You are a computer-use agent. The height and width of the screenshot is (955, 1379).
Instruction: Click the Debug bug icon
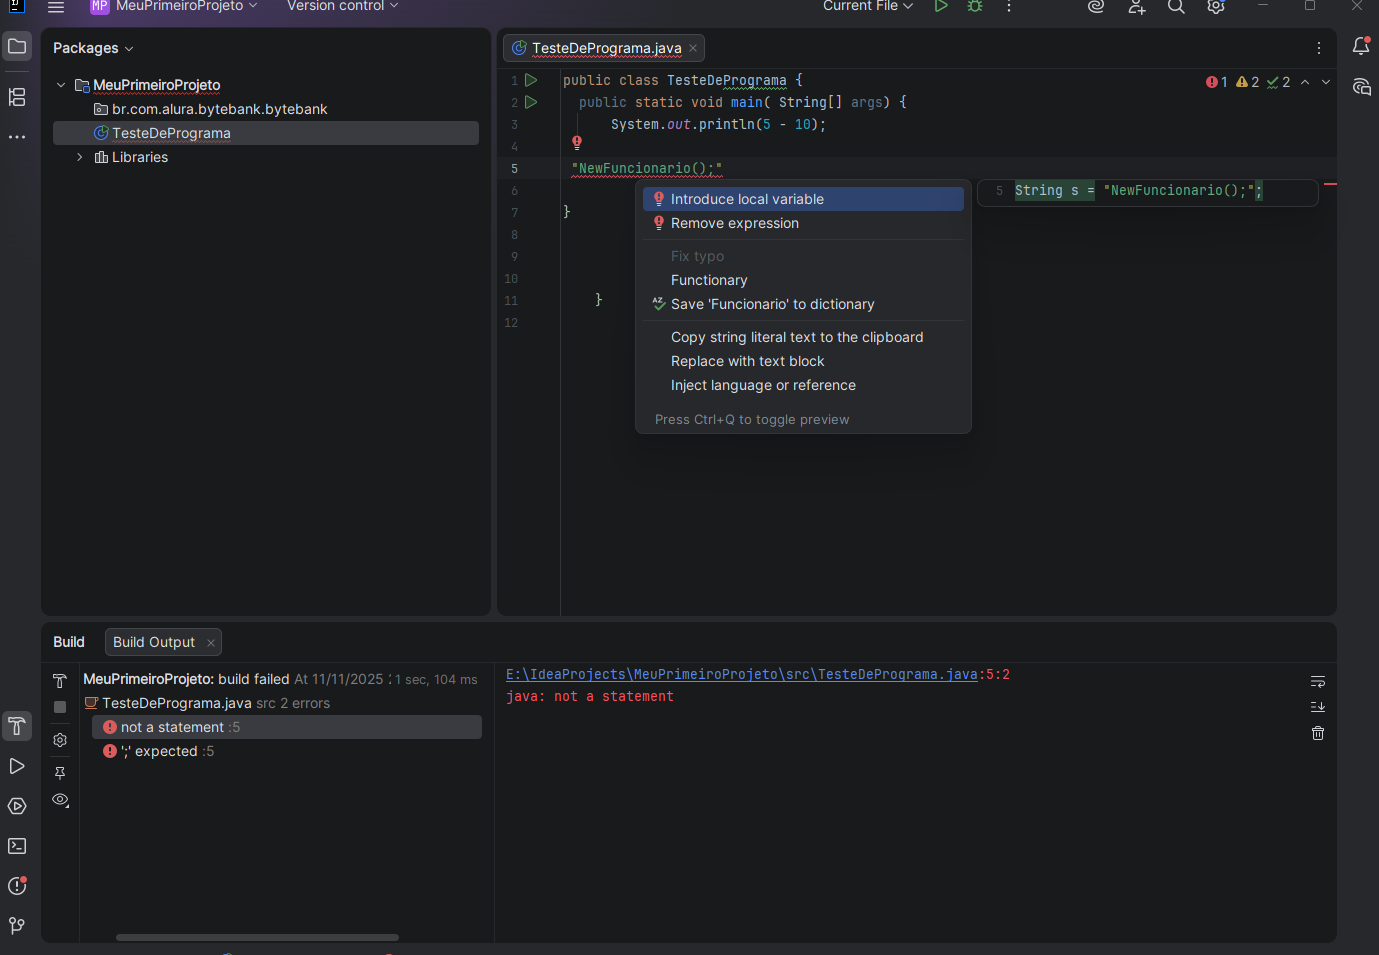click(x=975, y=6)
